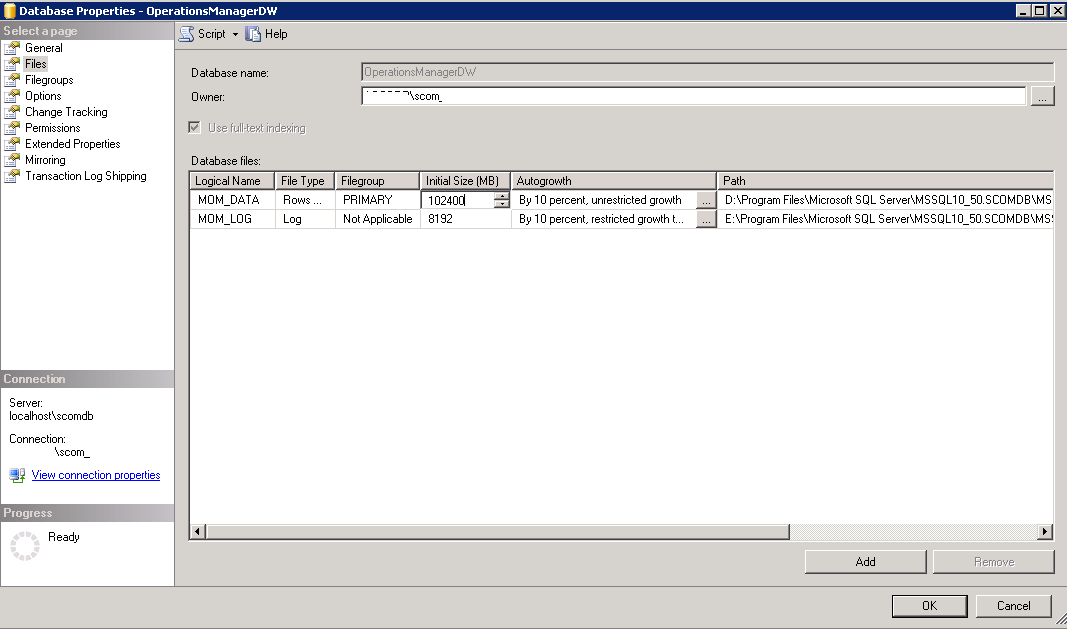
Task: Open the Filegroups page
Action: (x=49, y=80)
